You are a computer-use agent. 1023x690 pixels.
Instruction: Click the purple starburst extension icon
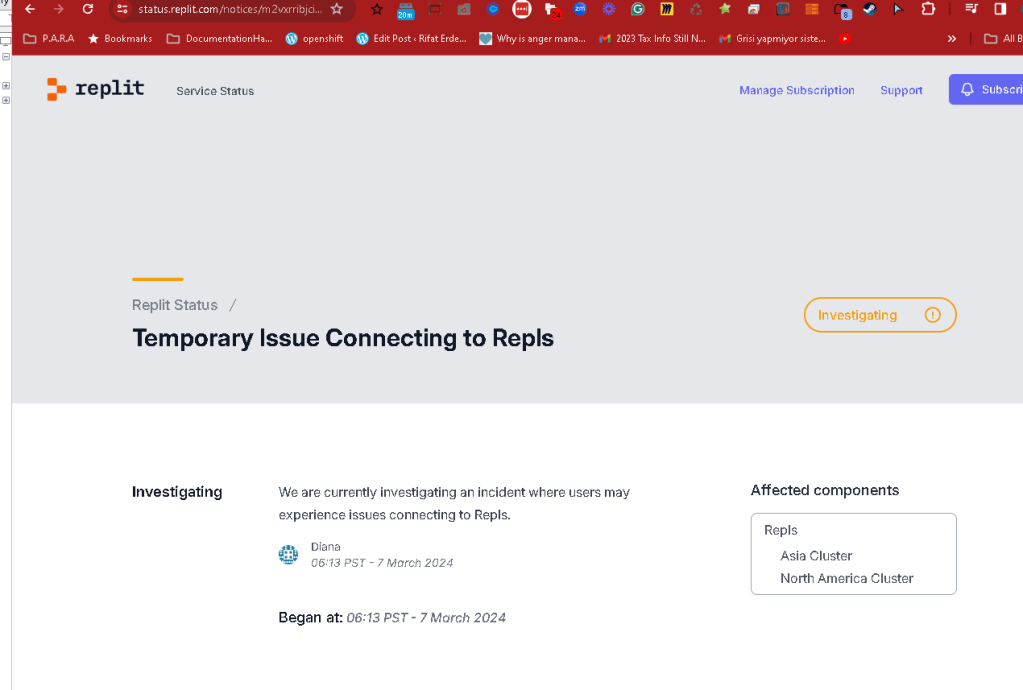pos(609,9)
